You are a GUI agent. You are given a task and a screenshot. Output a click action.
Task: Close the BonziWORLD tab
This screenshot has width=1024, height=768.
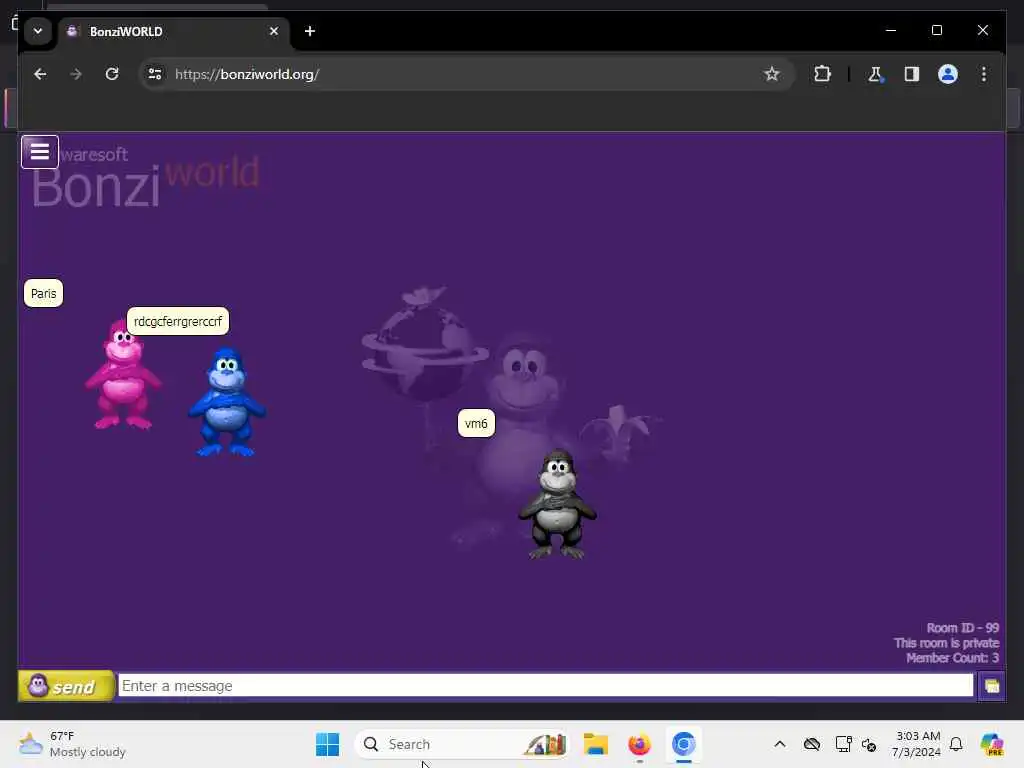coord(274,31)
